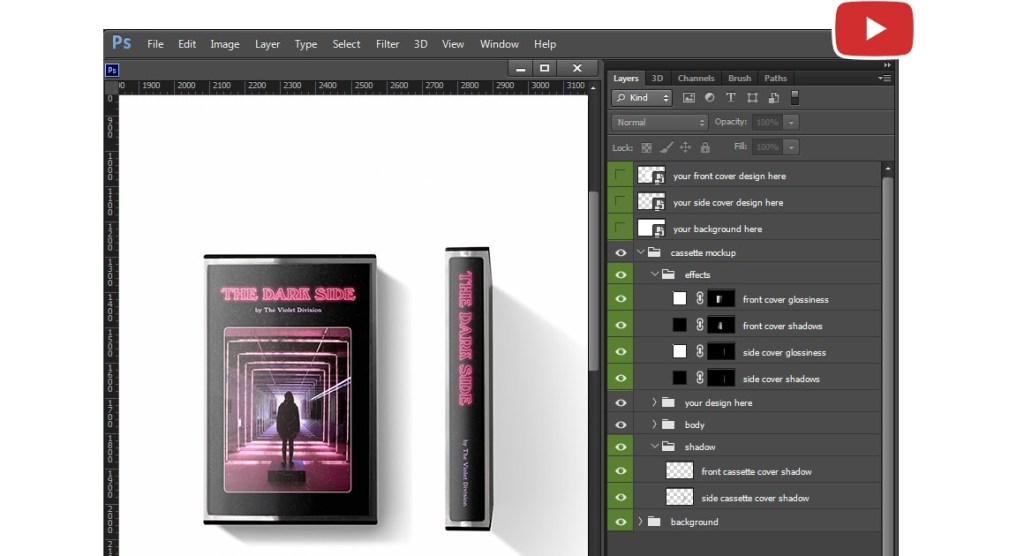Viewport: 1024px width, 556px height.
Task: Click side cover glossiness mask link icon
Action: [699, 352]
